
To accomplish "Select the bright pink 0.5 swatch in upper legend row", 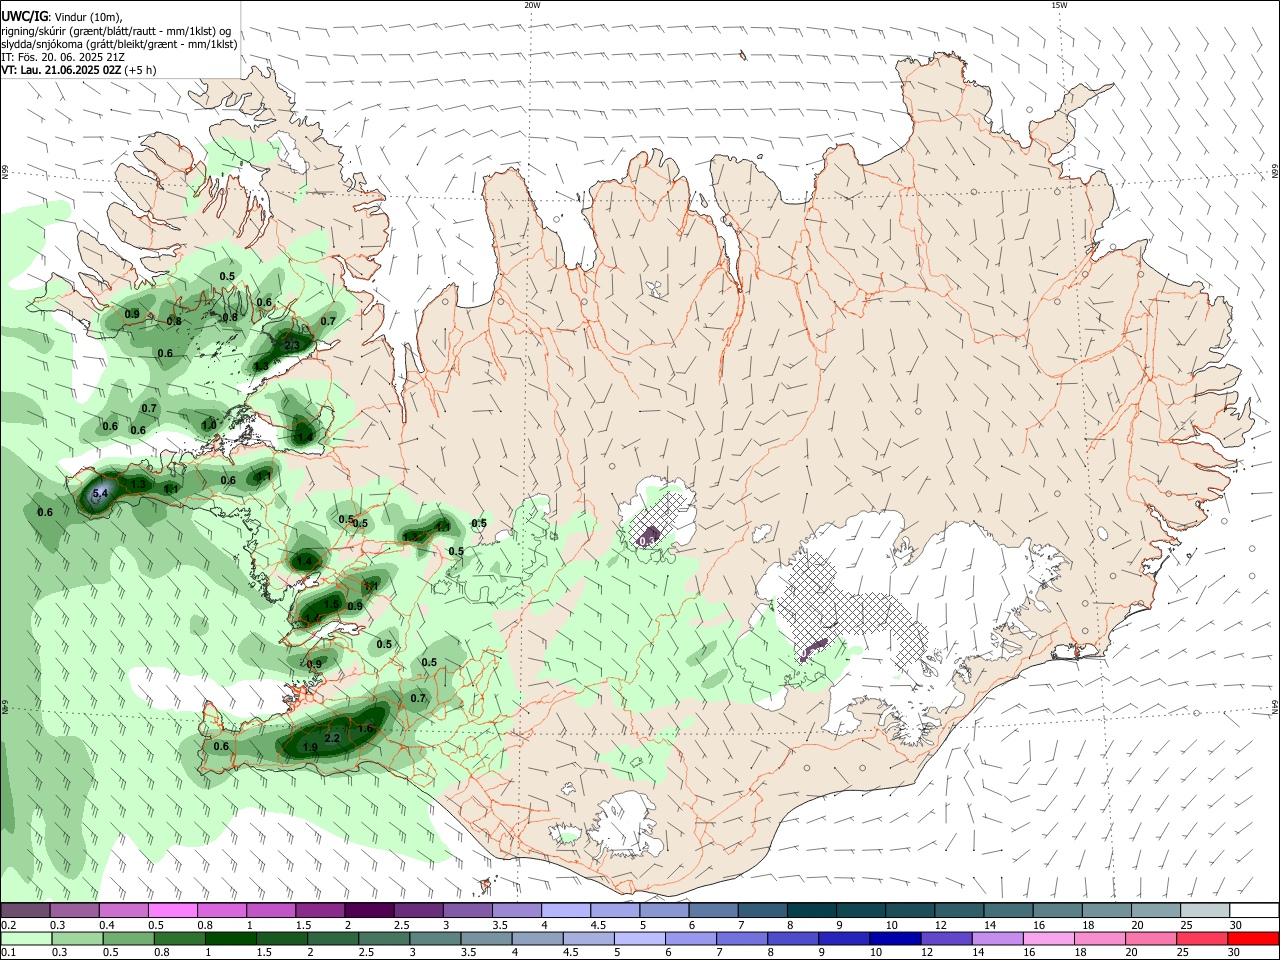I will 172,910.
